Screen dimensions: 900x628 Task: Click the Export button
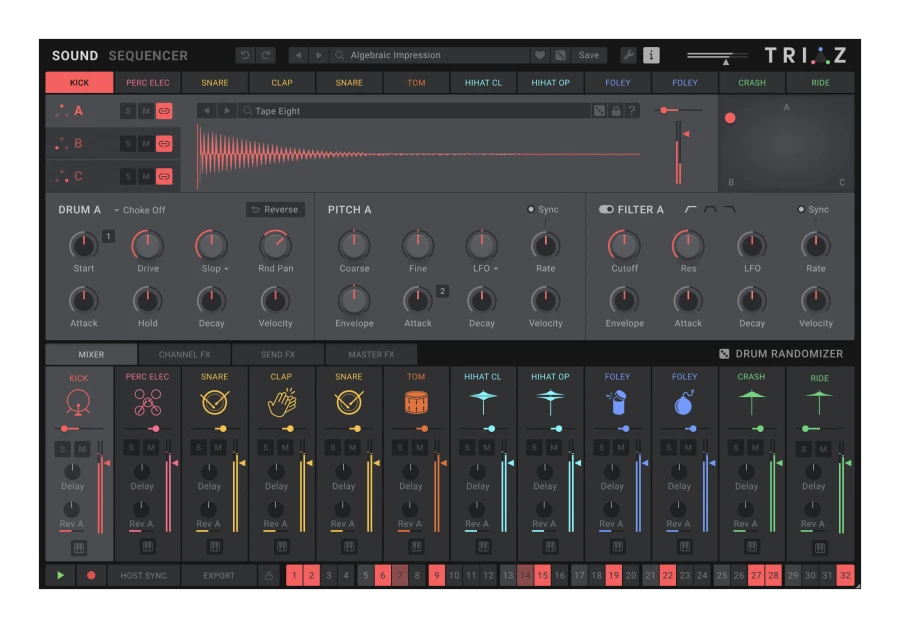219,575
